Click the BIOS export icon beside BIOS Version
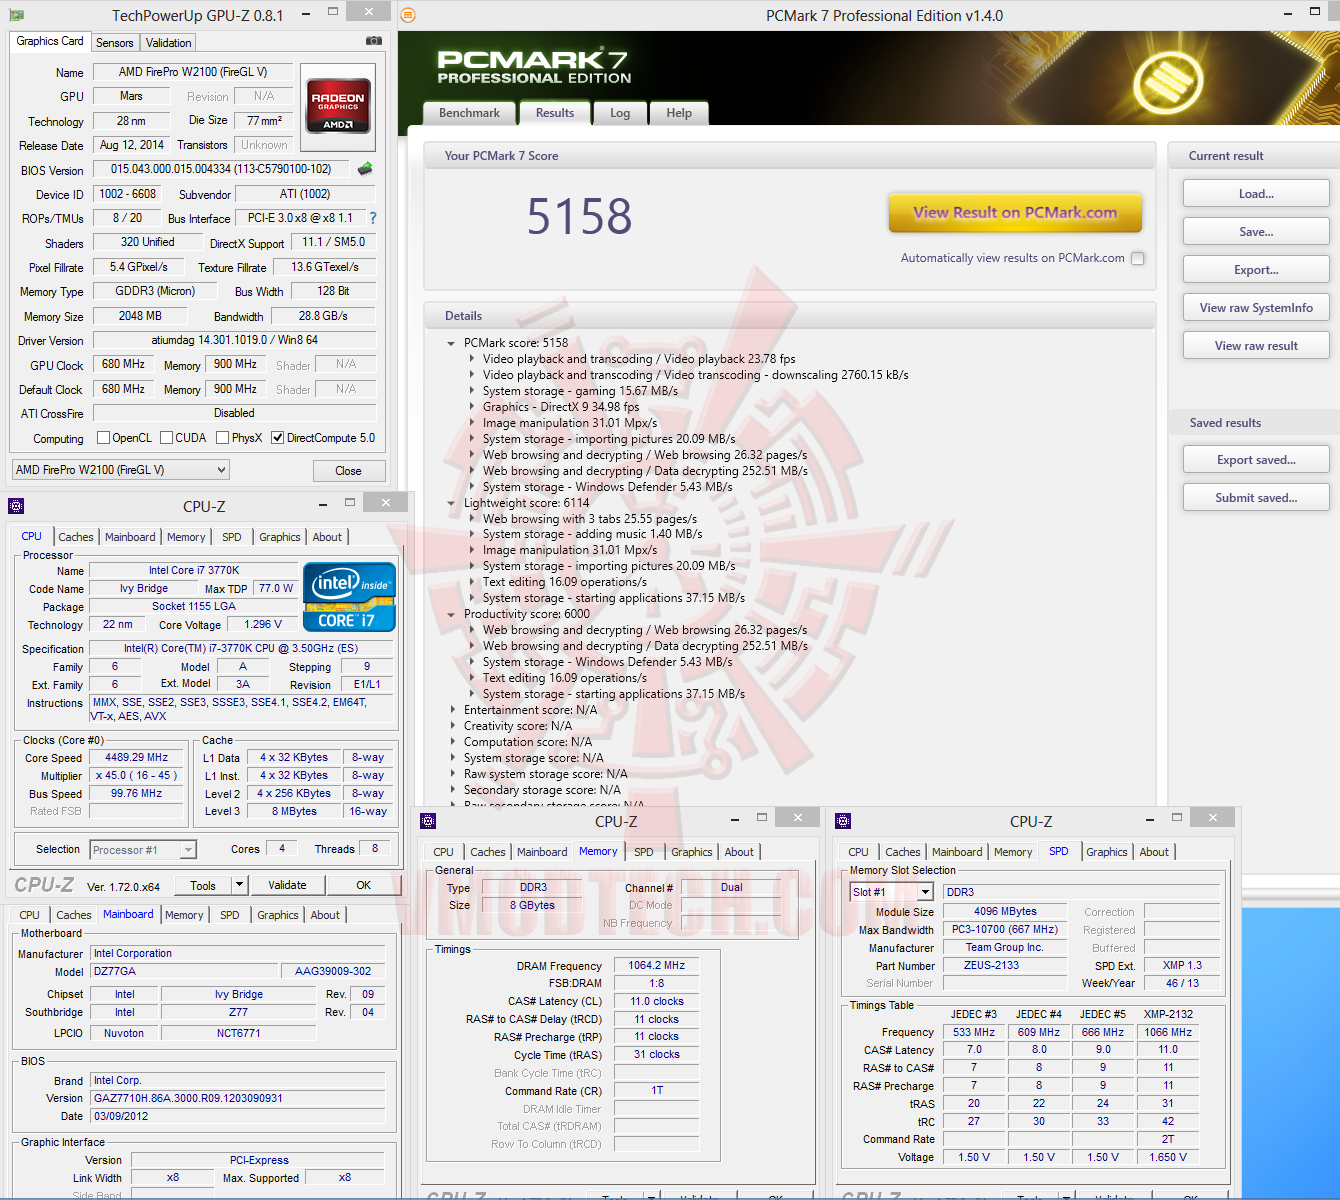1340x1200 pixels. 364,170
